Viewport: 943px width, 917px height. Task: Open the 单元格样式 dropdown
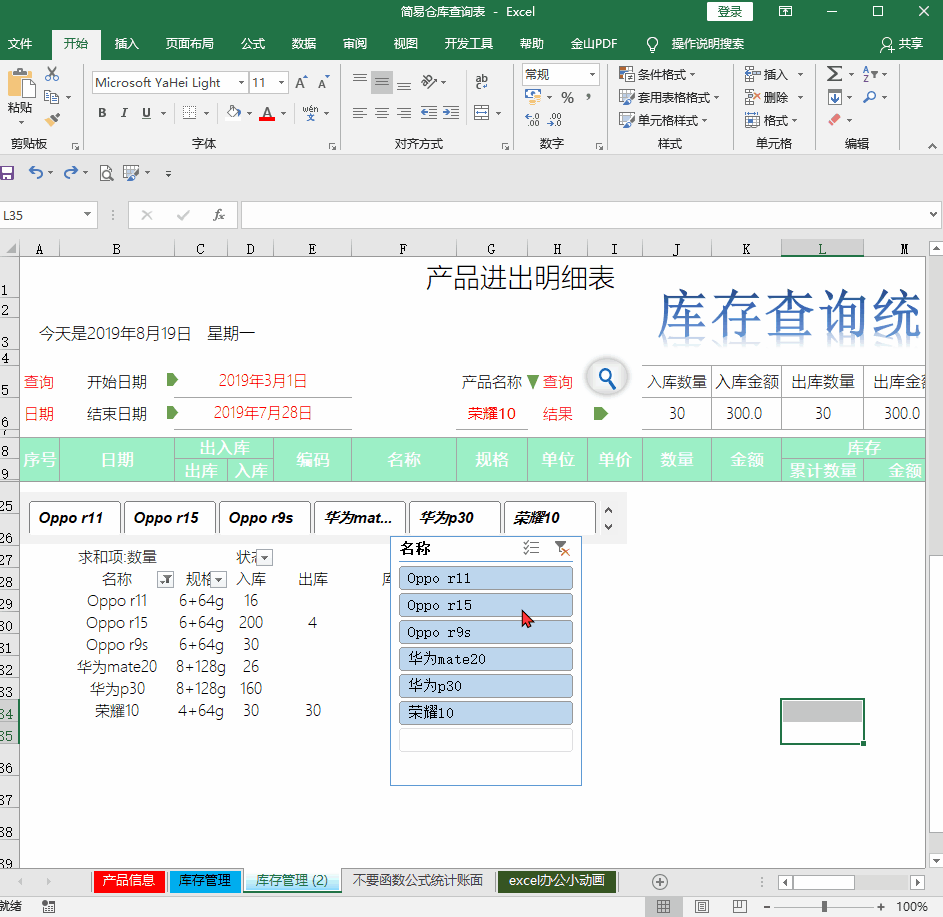[663, 120]
